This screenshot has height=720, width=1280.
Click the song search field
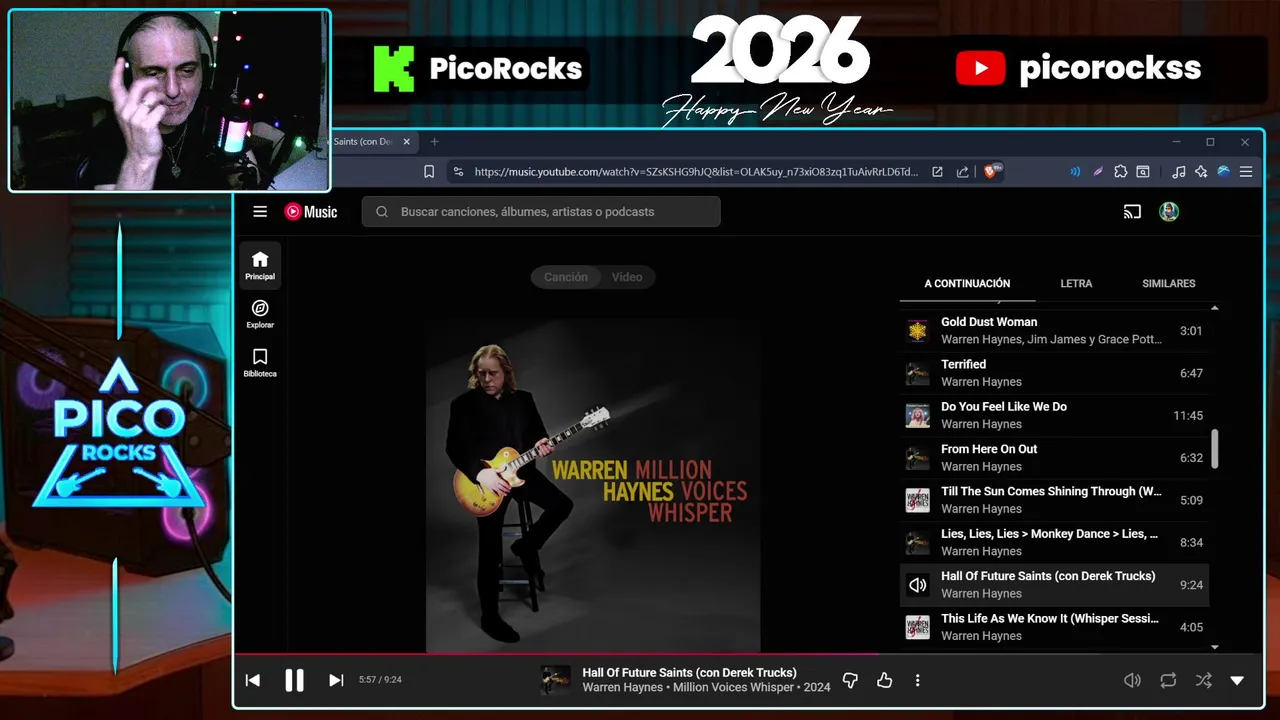pos(541,211)
